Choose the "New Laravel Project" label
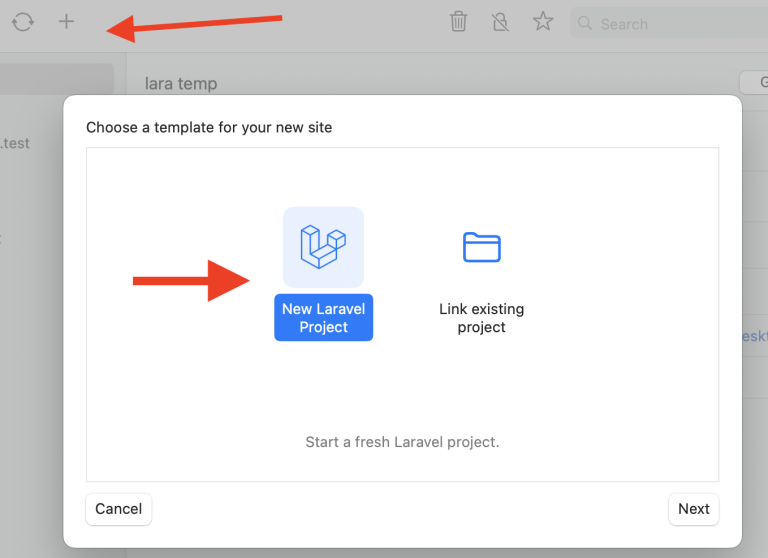Viewport: 768px width, 558px height. [323, 318]
